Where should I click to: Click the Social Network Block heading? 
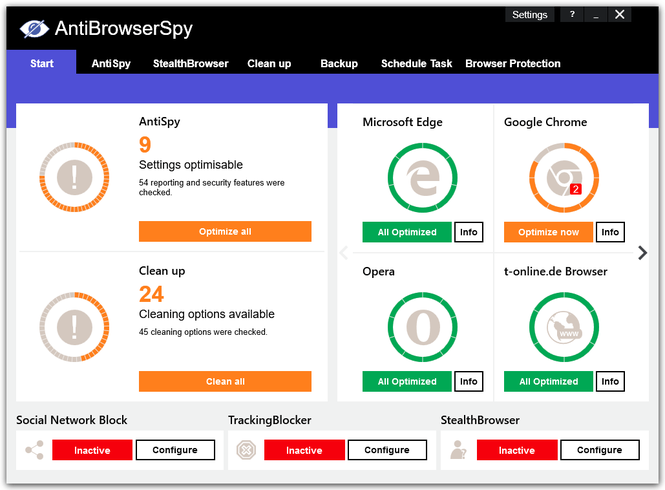click(72, 420)
